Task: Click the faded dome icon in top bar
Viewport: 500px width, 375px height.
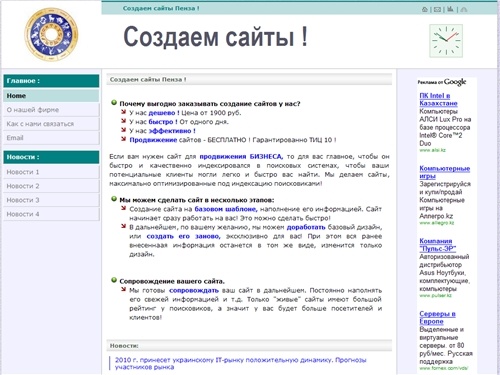Action: coord(464,9)
